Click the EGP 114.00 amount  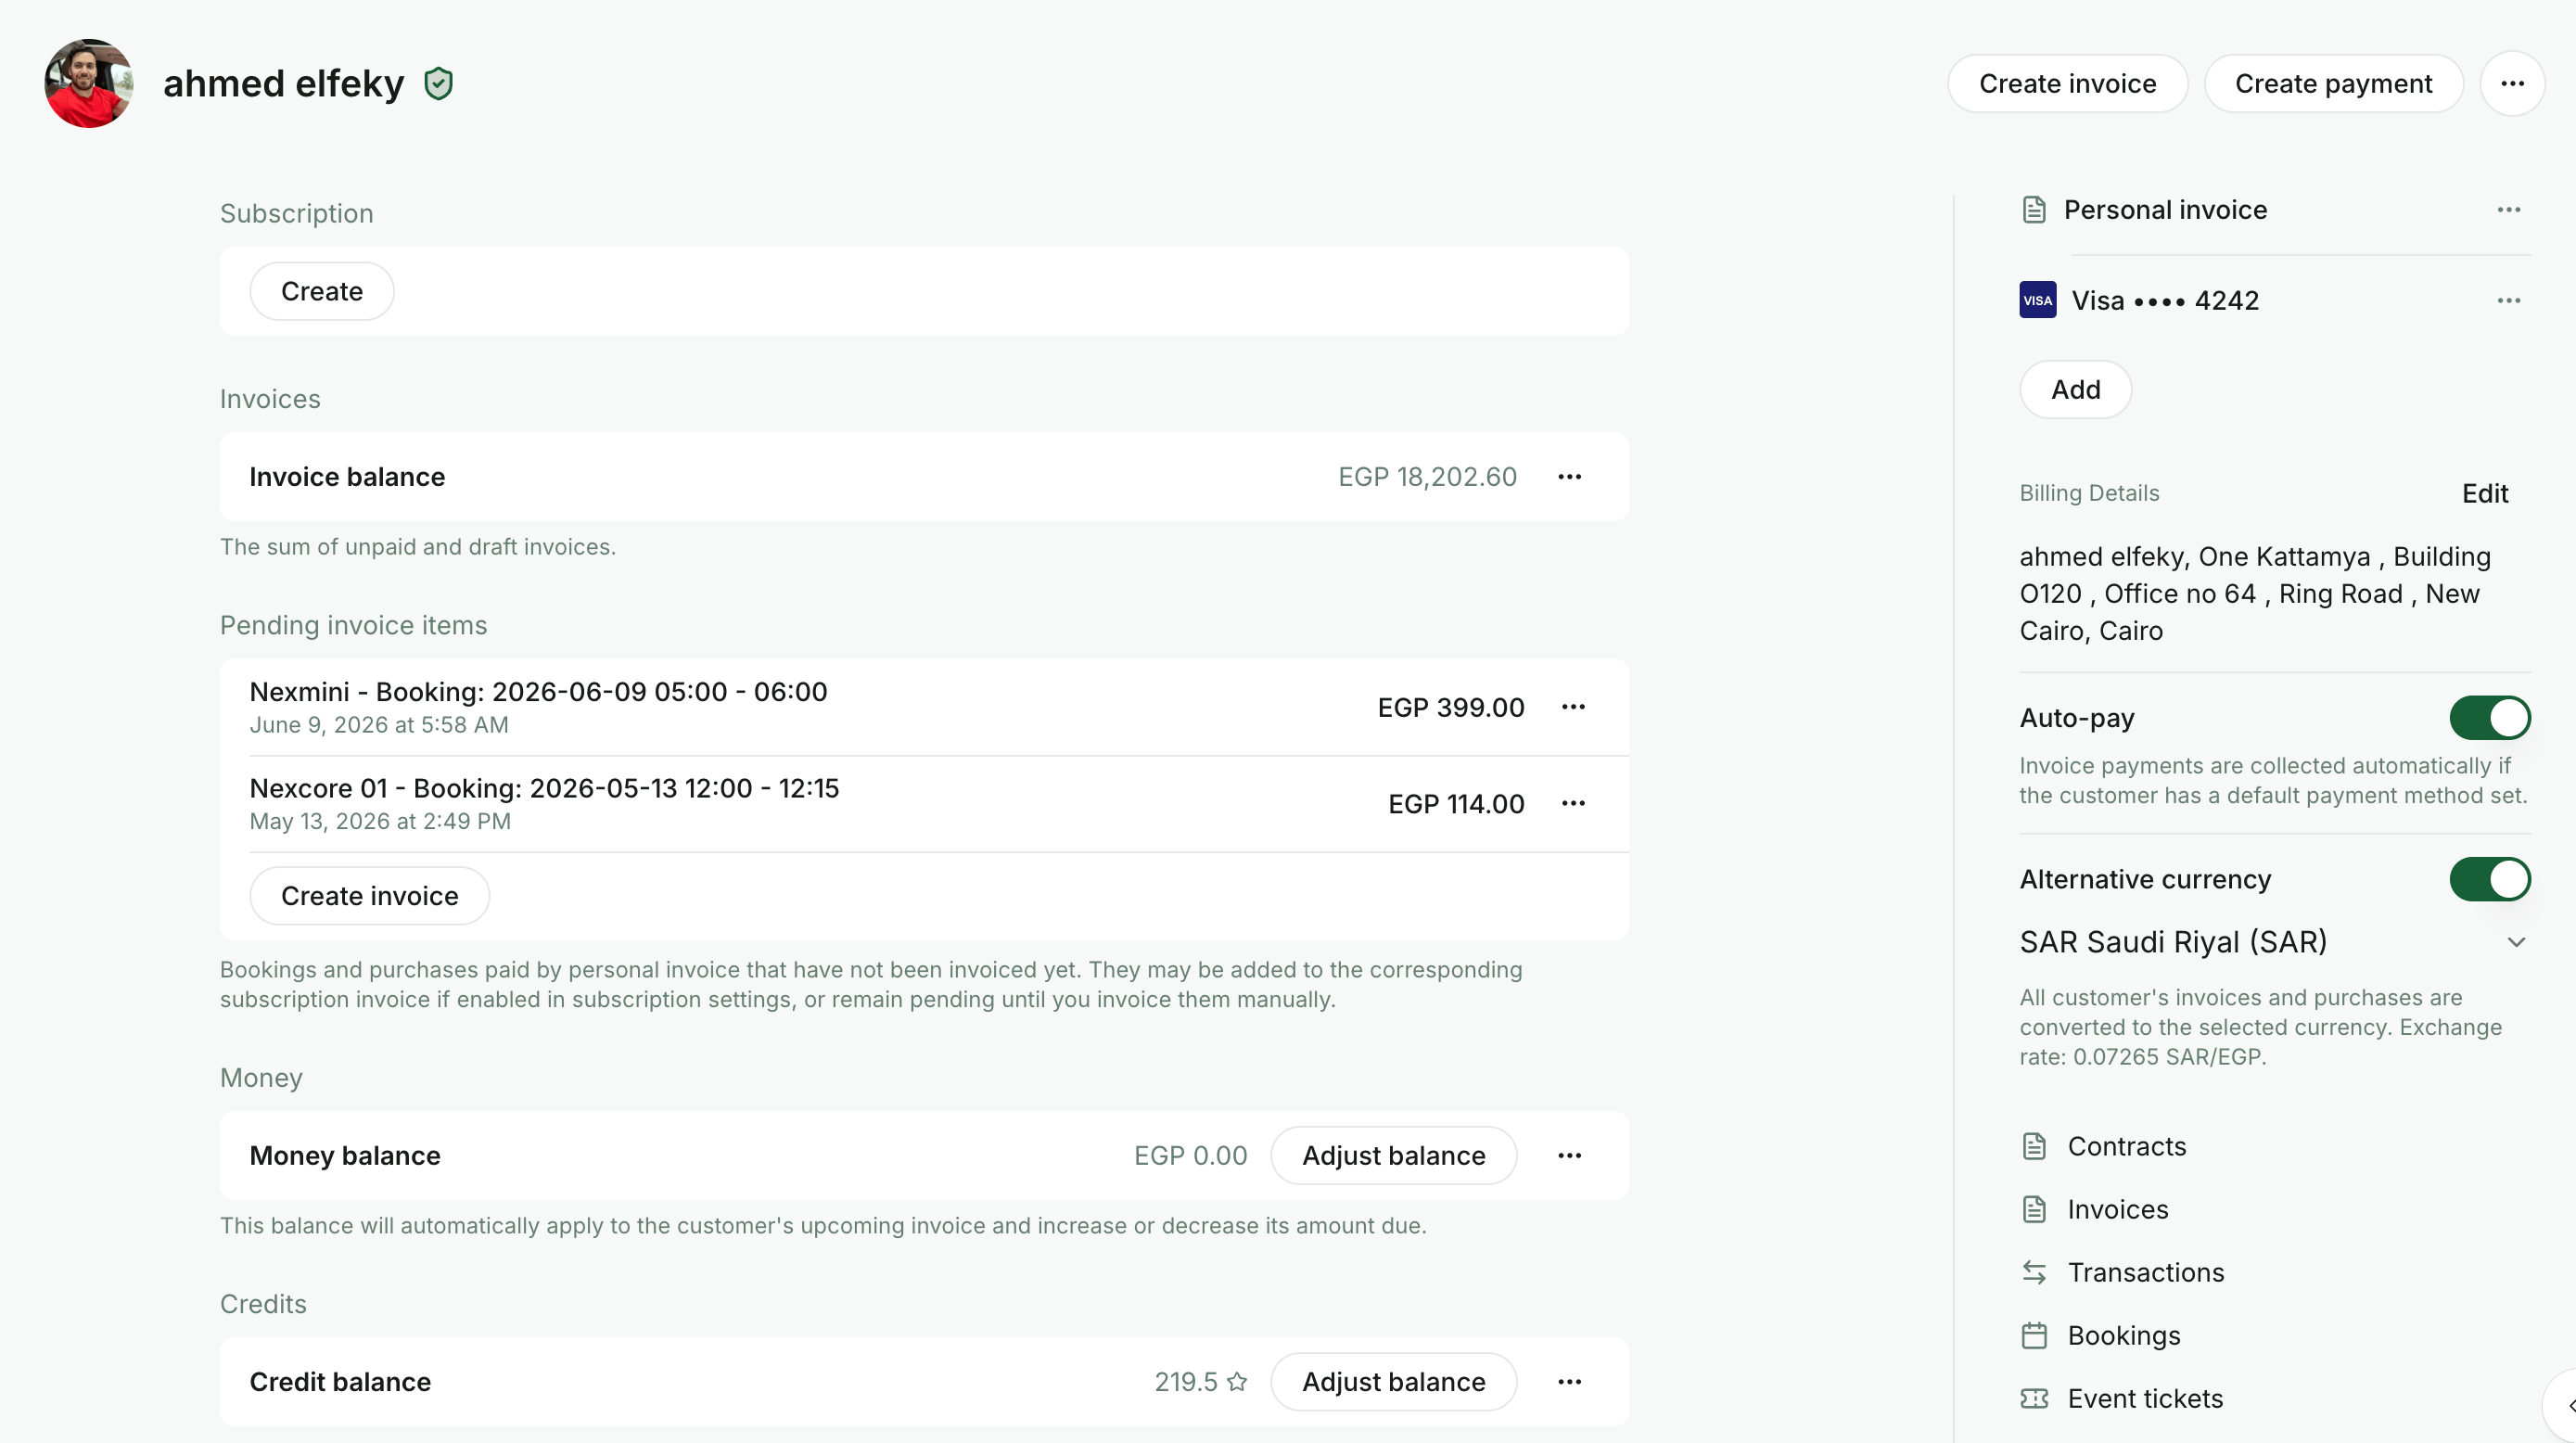pyautogui.click(x=1456, y=804)
